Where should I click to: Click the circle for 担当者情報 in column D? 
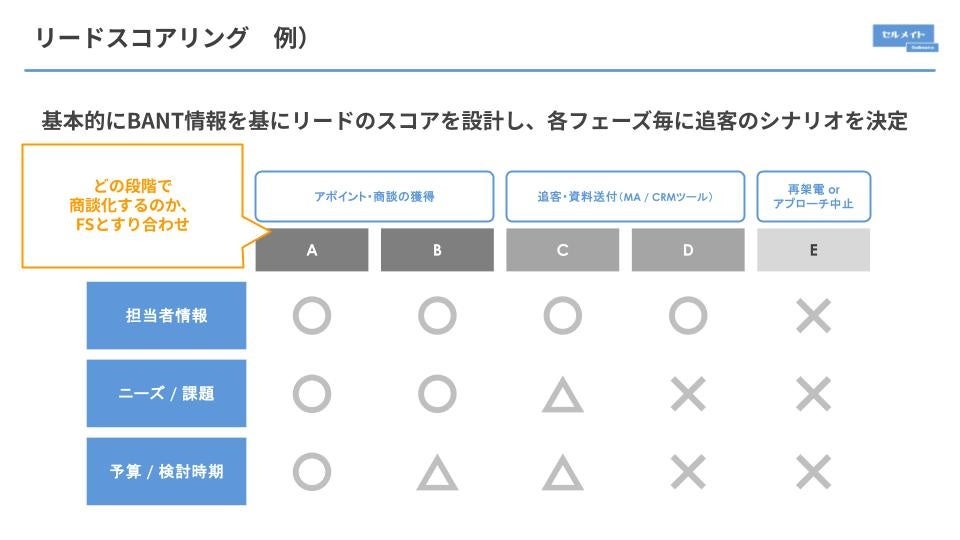[688, 316]
